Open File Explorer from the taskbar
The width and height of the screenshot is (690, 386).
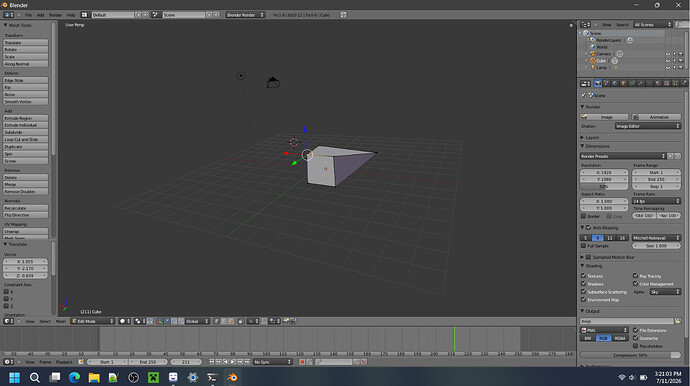94,377
